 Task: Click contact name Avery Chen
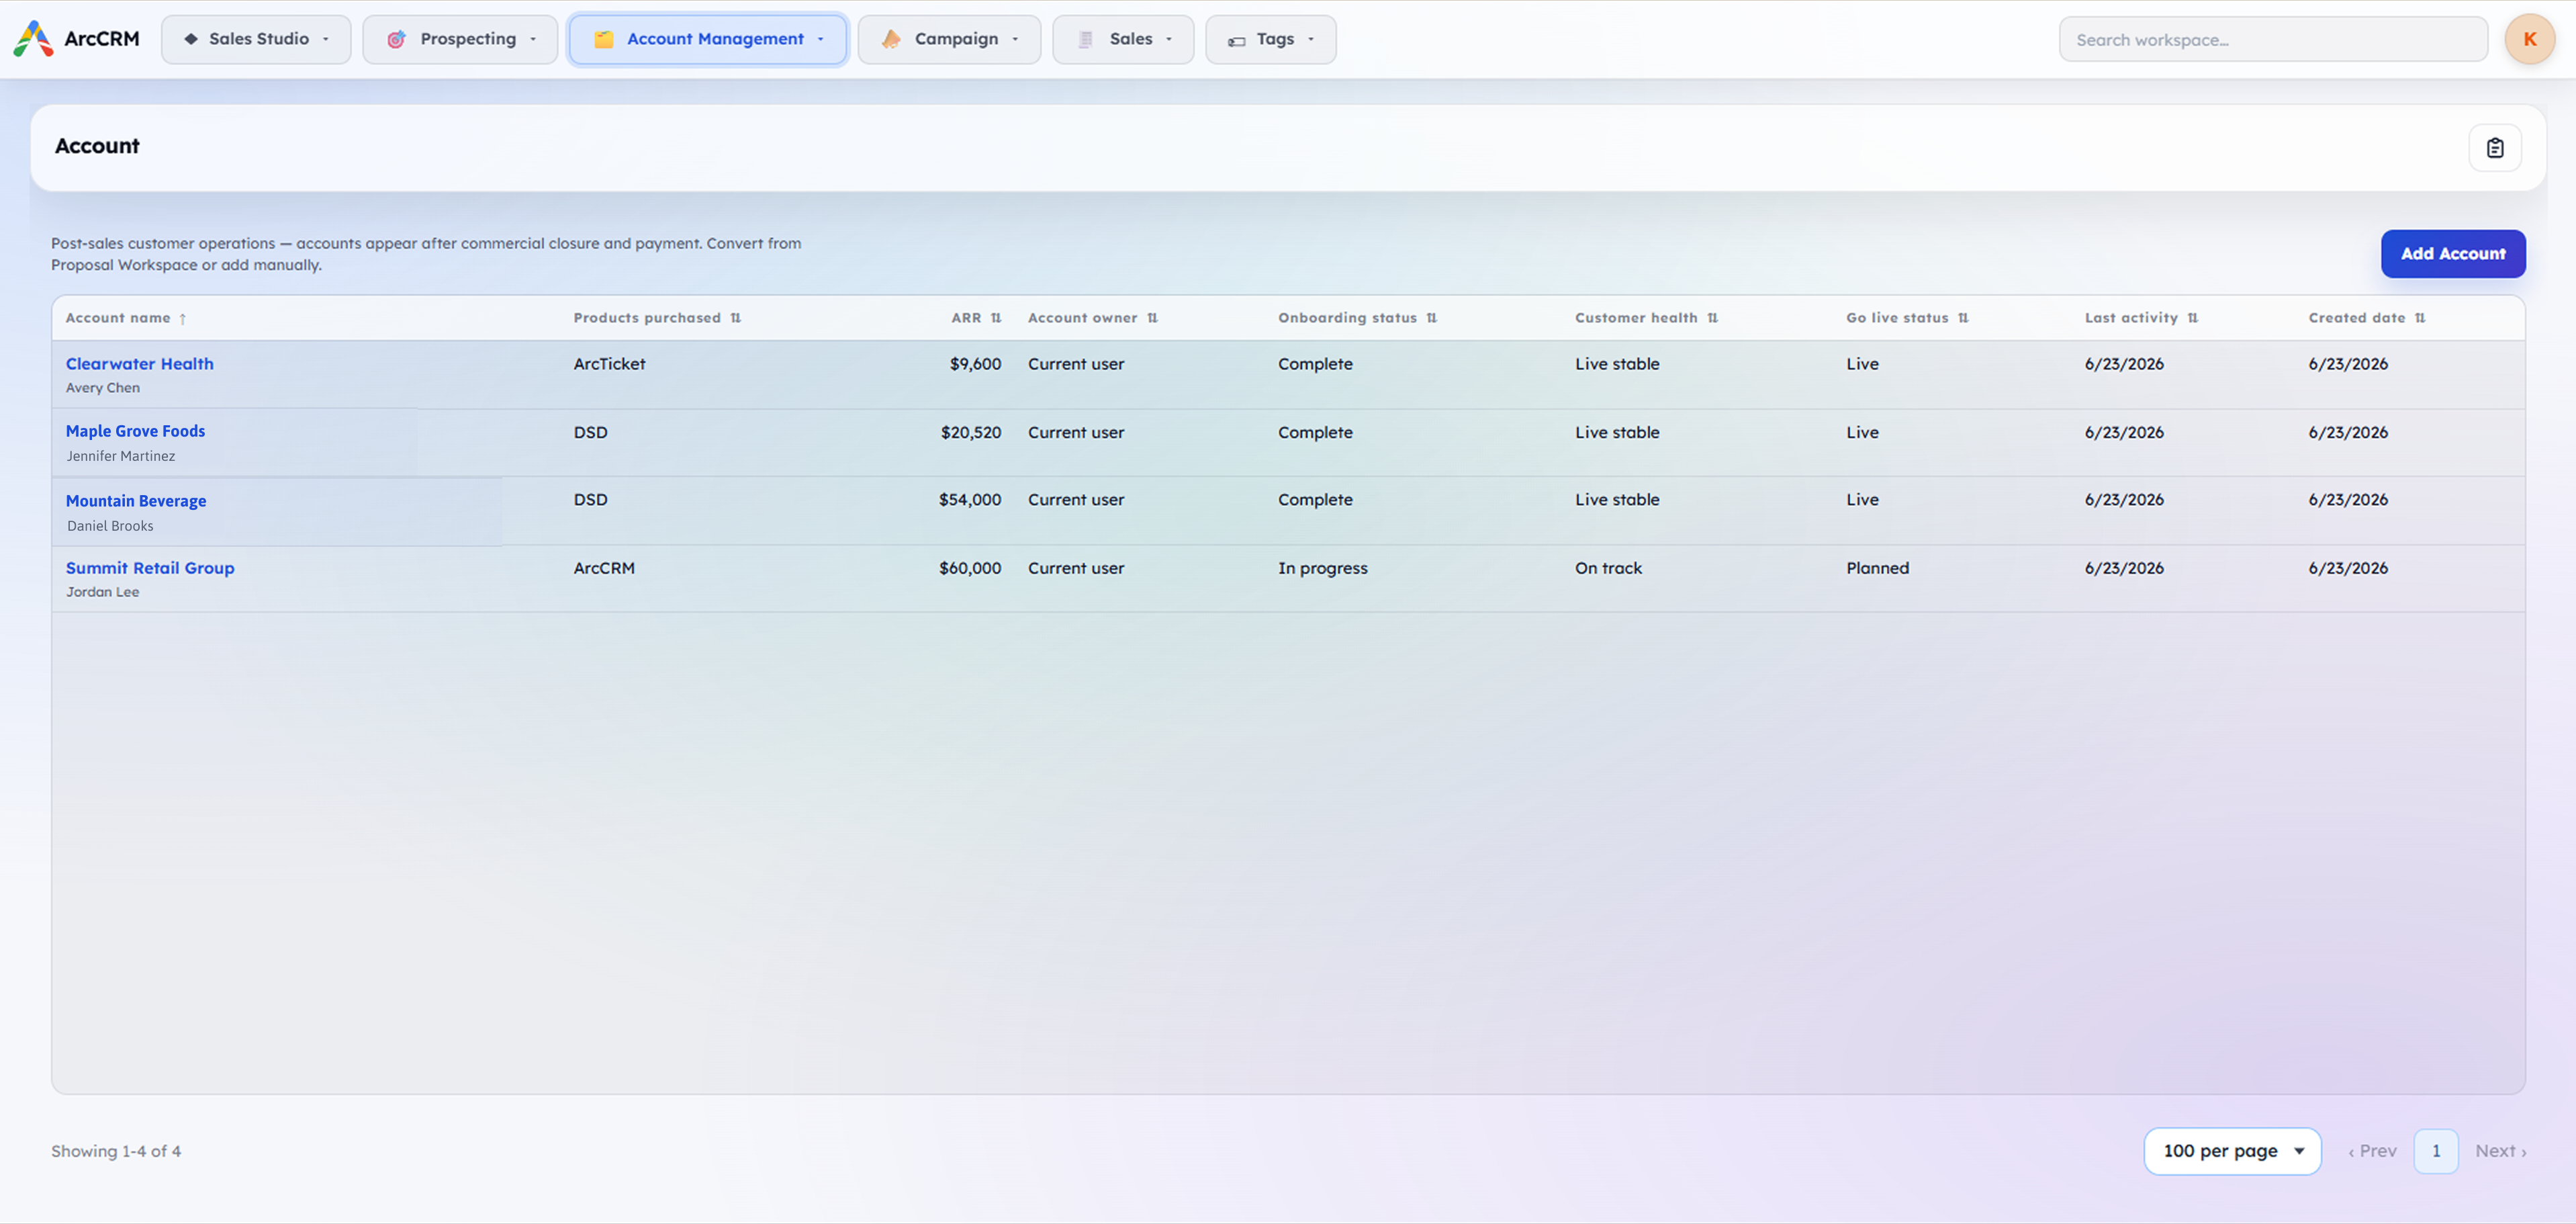[x=103, y=388]
